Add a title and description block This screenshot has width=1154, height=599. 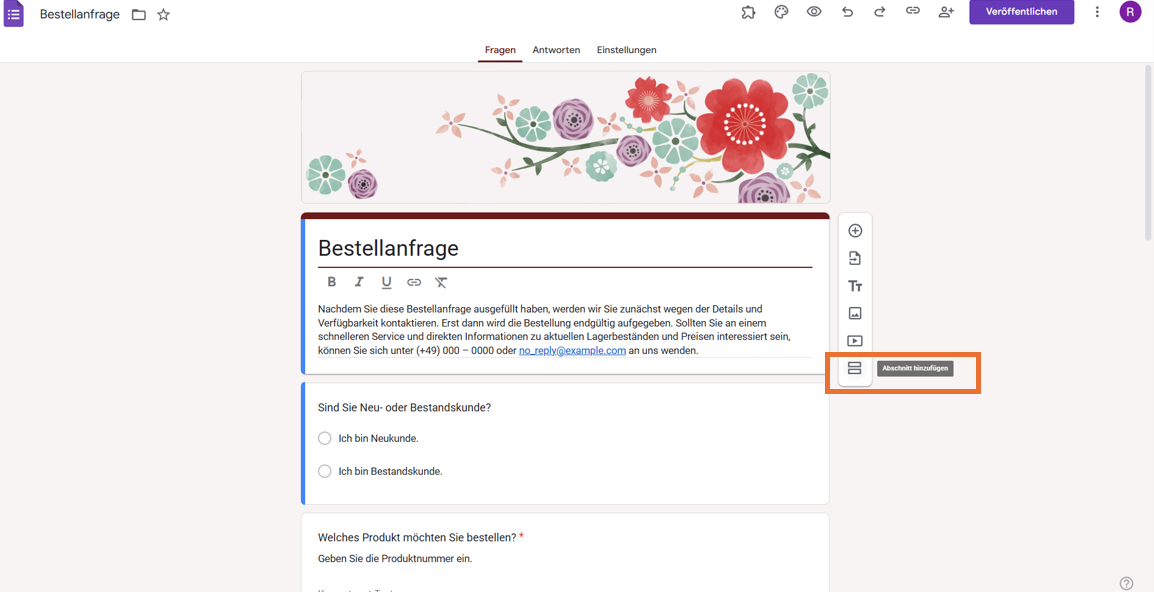point(855,285)
